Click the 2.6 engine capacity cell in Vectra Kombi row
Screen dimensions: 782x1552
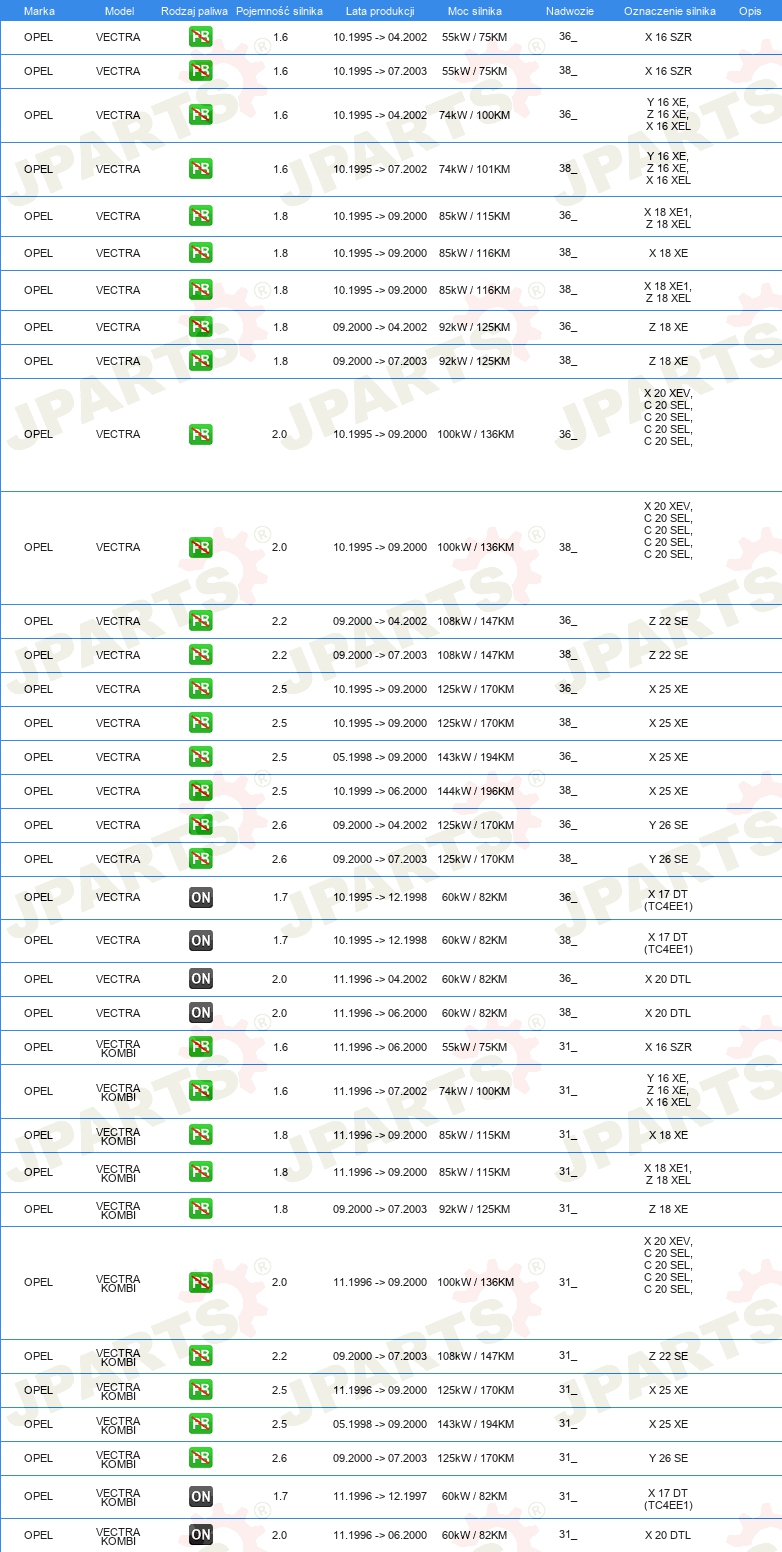click(x=280, y=1459)
